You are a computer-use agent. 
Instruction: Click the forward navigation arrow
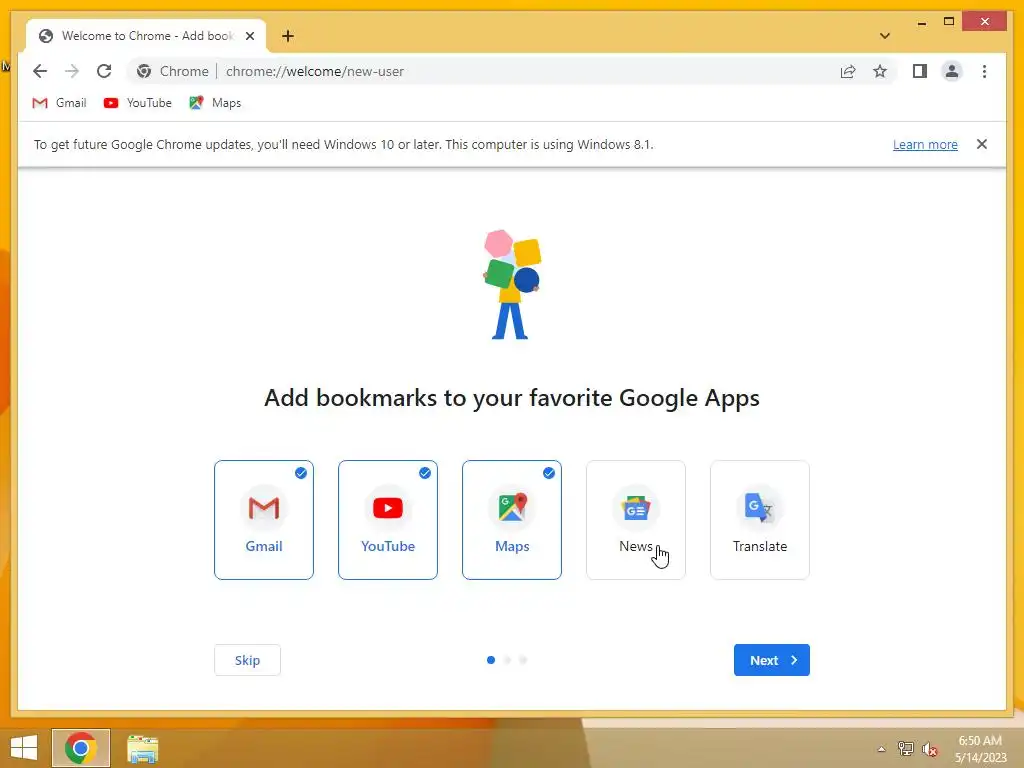(x=72, y=71)
